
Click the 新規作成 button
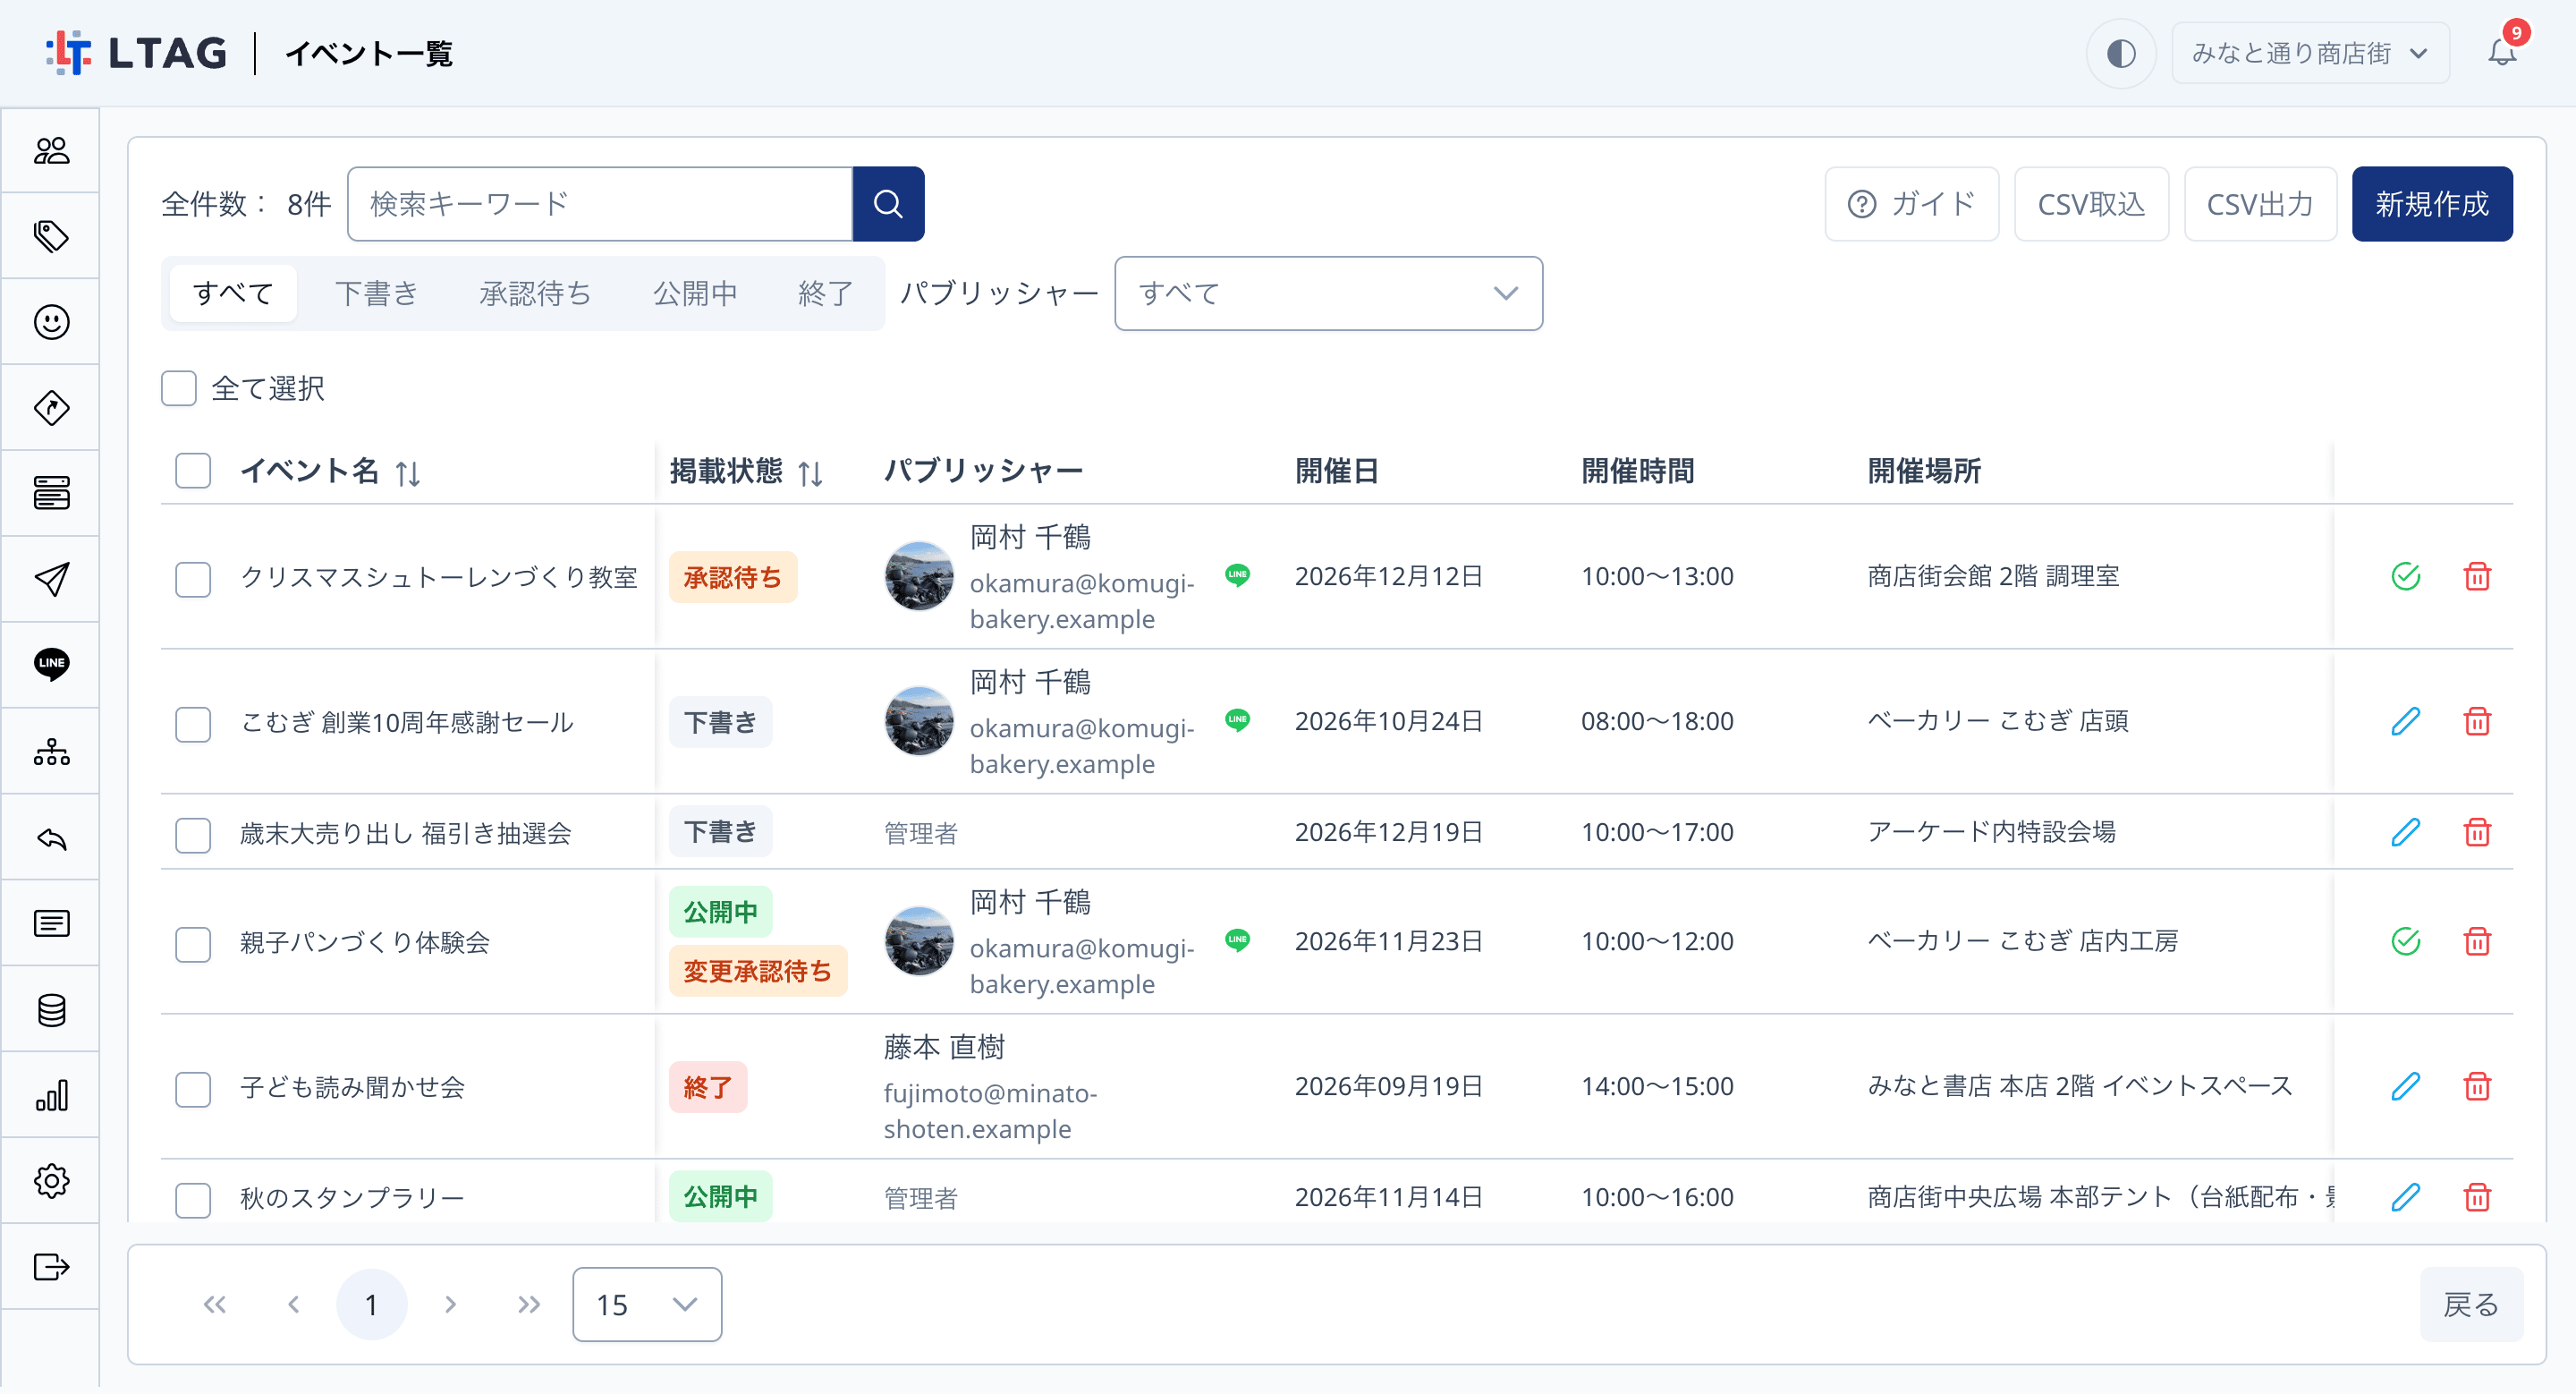point(2431,204)
